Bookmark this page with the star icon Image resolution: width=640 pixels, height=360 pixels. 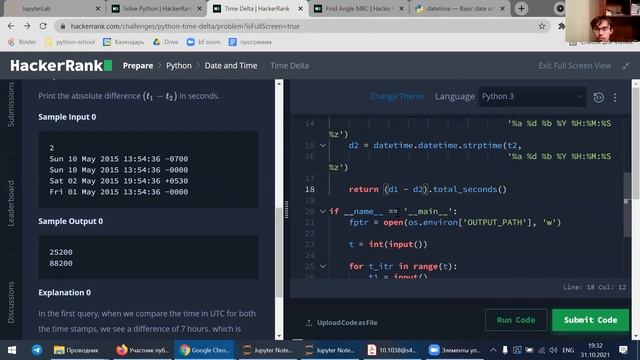pyautogui.click(x=542, y=26)
